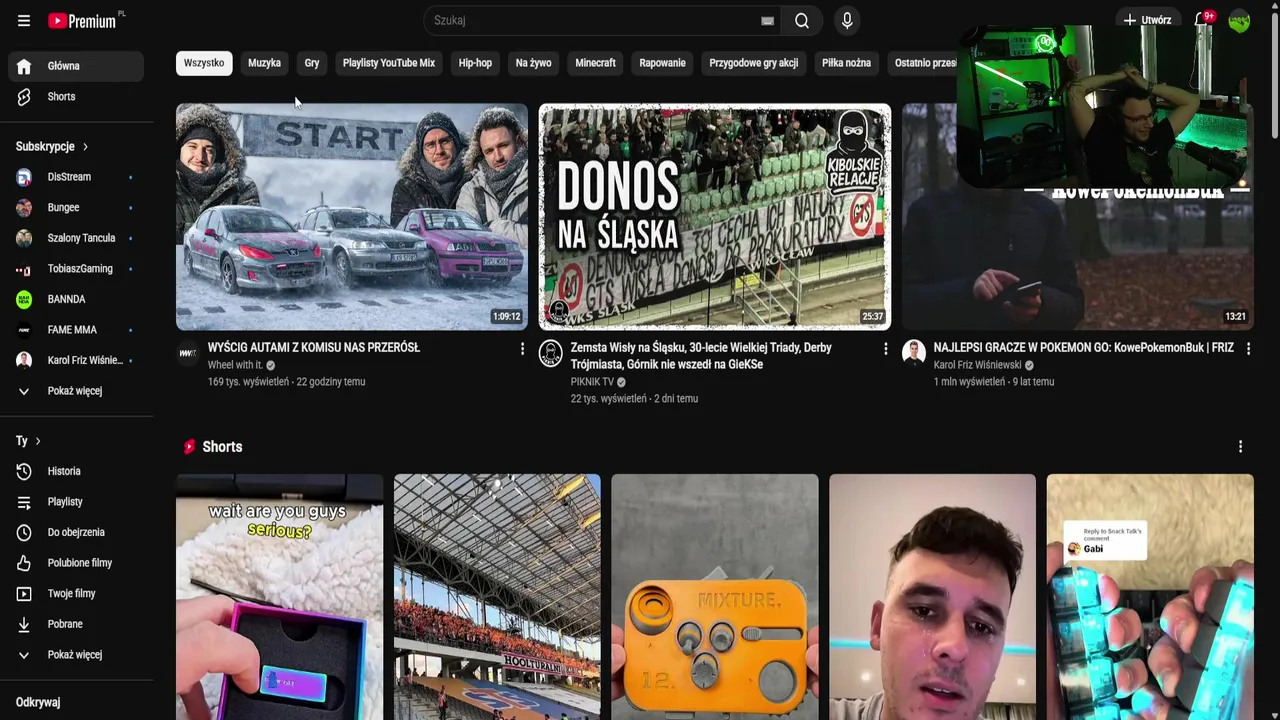The image size is (1280, 720).
Task: Open more options for WYŚCIG AUTAMI video
Action: coord(522,349)
